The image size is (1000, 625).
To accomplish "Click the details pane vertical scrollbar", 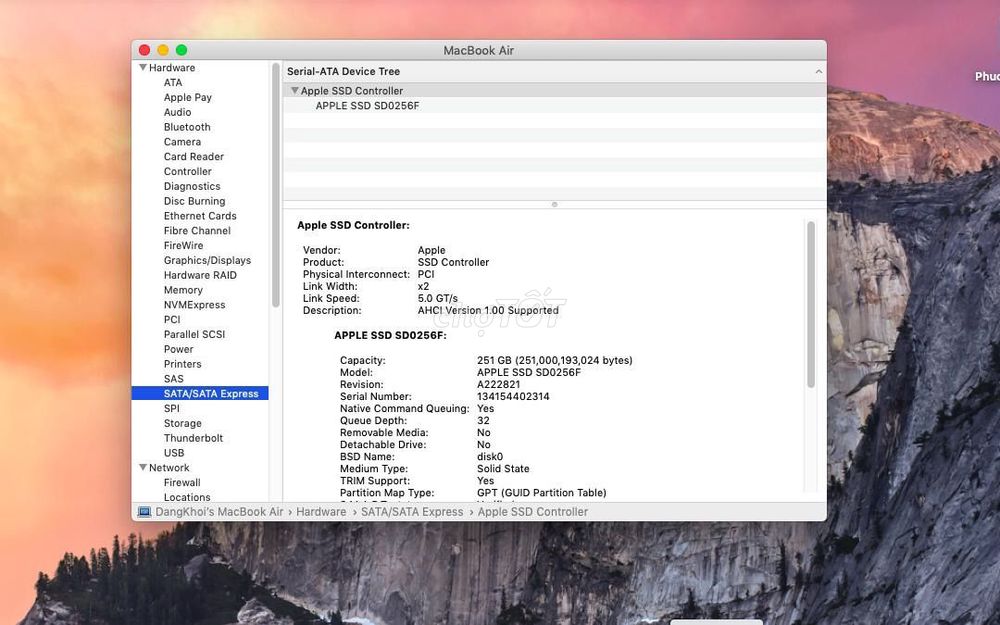I will 811,304.
